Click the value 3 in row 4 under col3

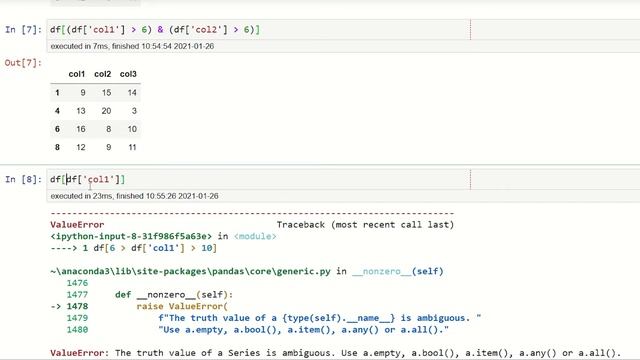(134, 111)
